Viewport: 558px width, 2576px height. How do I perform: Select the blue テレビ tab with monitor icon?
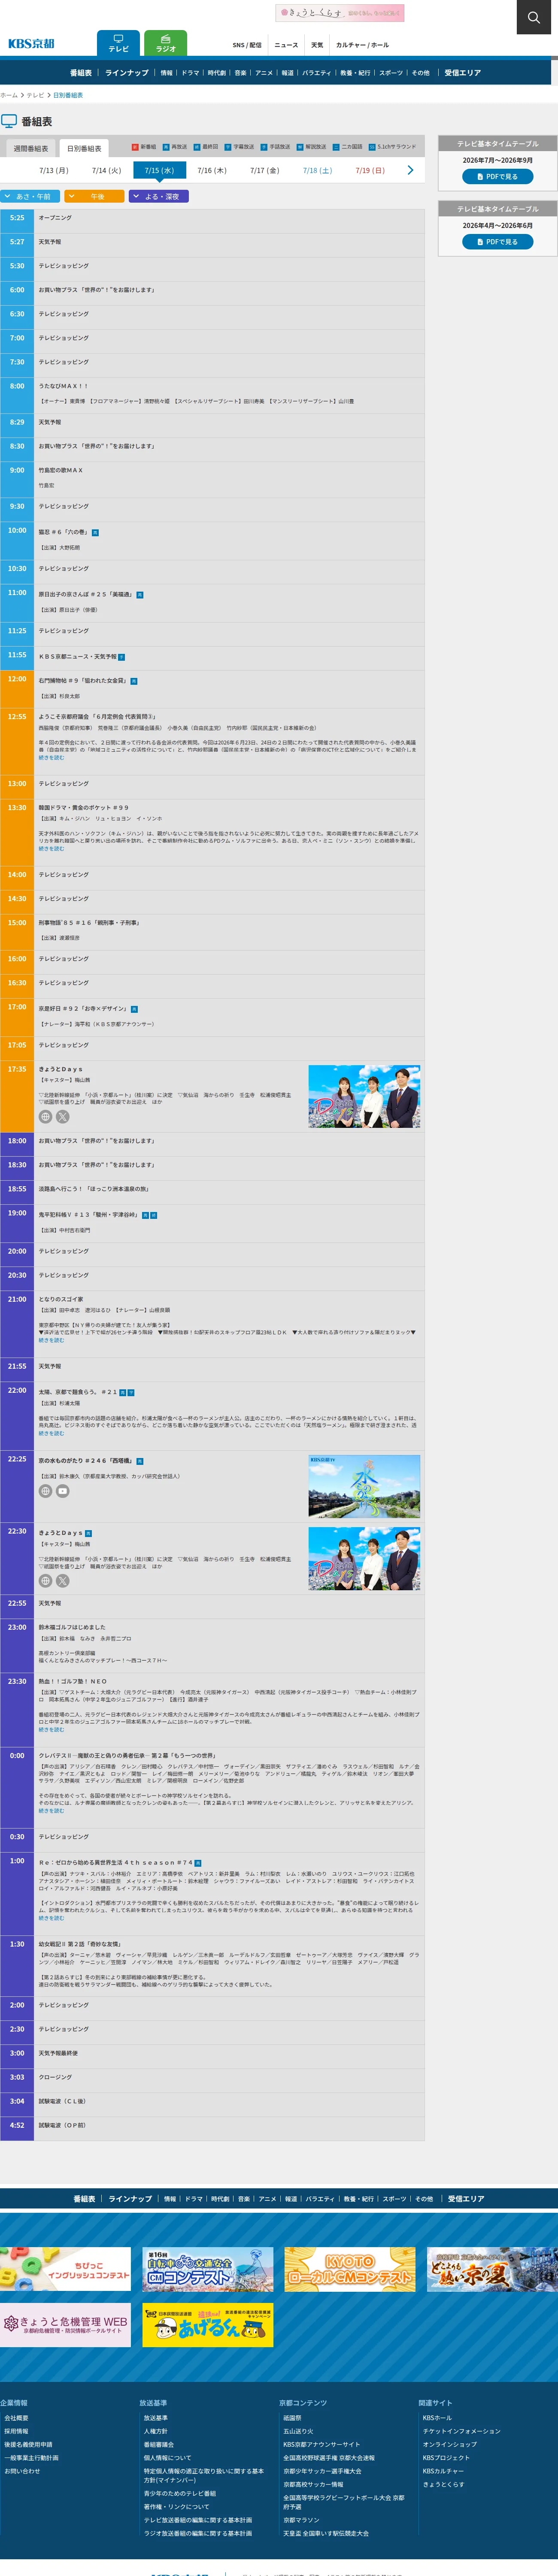tap(118, 43)
